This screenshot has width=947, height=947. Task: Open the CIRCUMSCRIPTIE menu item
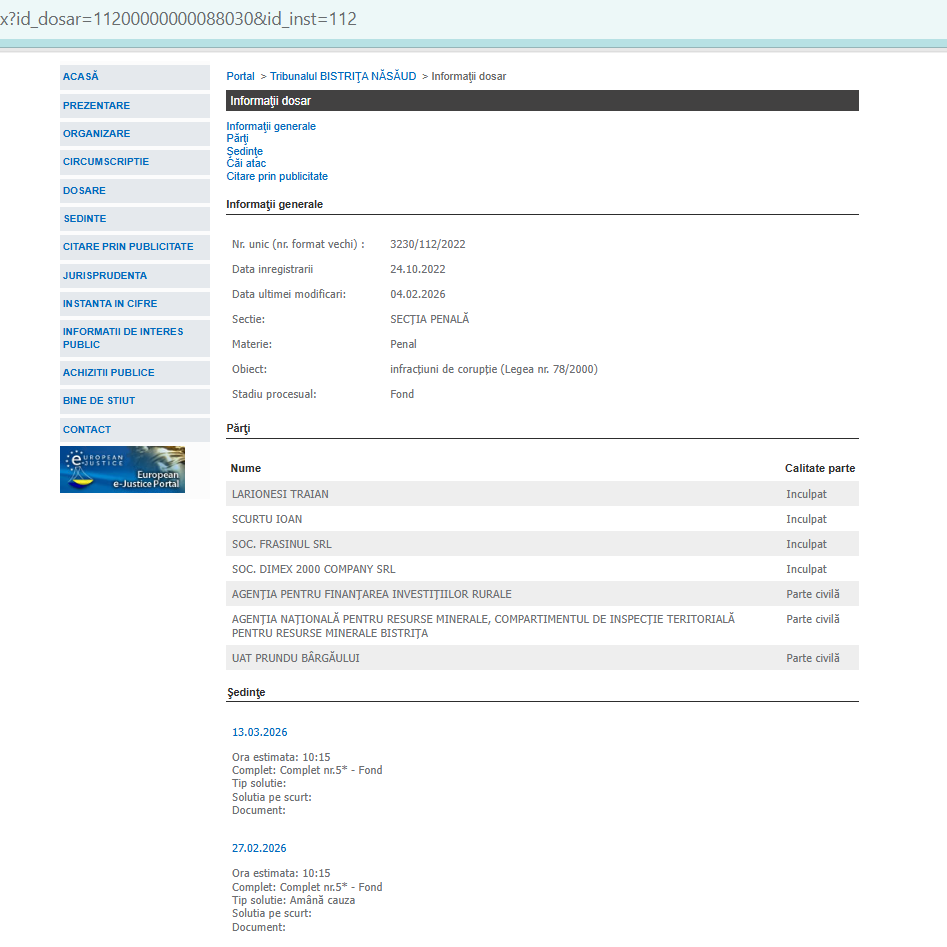pos(105,162)
